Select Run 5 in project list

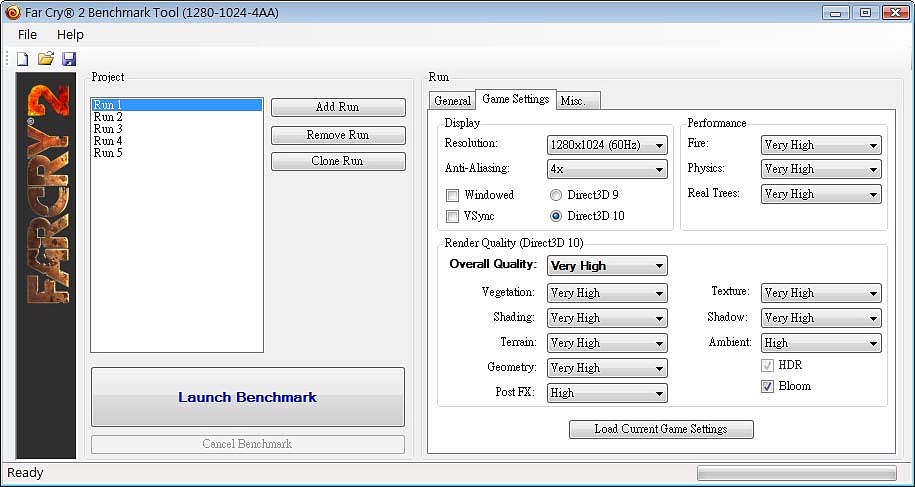click(x=177, y=153)
